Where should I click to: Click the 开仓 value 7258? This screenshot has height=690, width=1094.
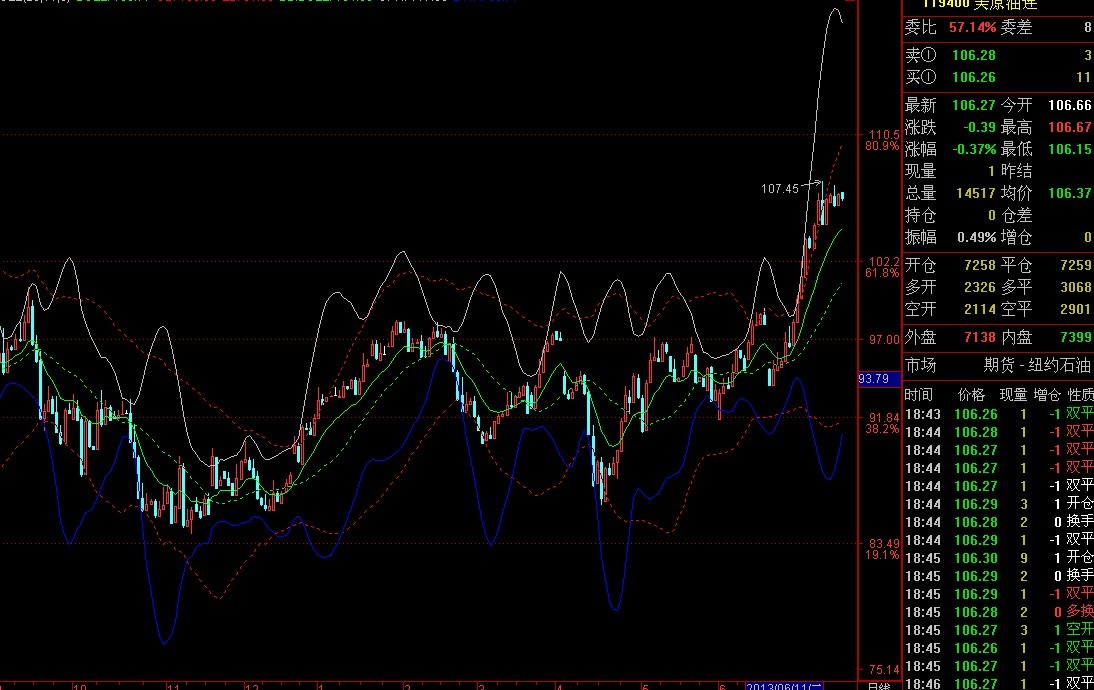(980, 265)
